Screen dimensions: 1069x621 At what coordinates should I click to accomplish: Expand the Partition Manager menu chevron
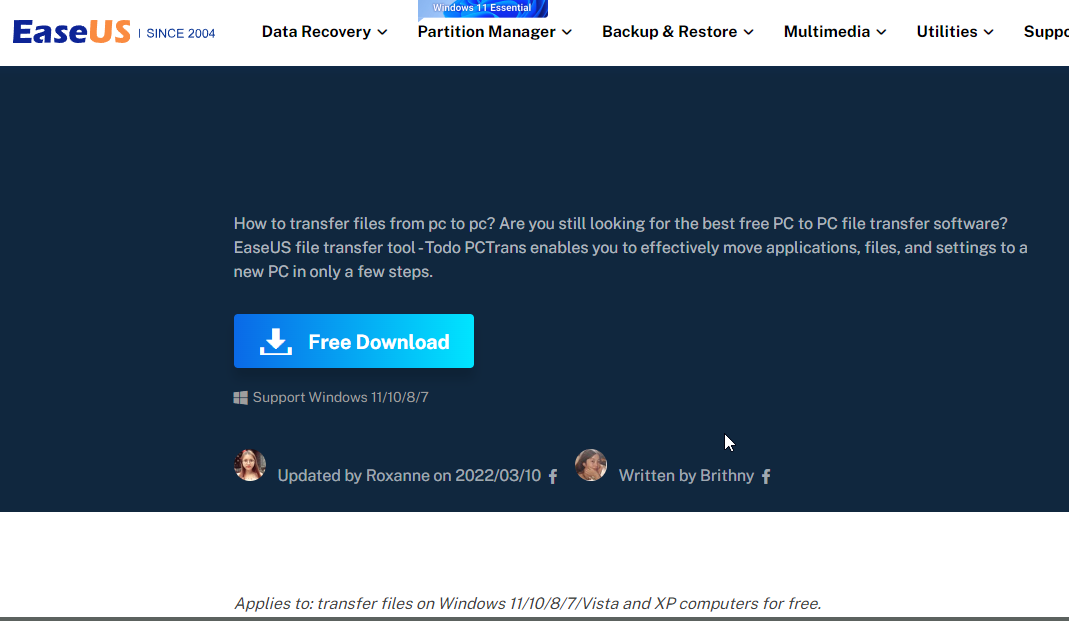click(567, 32)
